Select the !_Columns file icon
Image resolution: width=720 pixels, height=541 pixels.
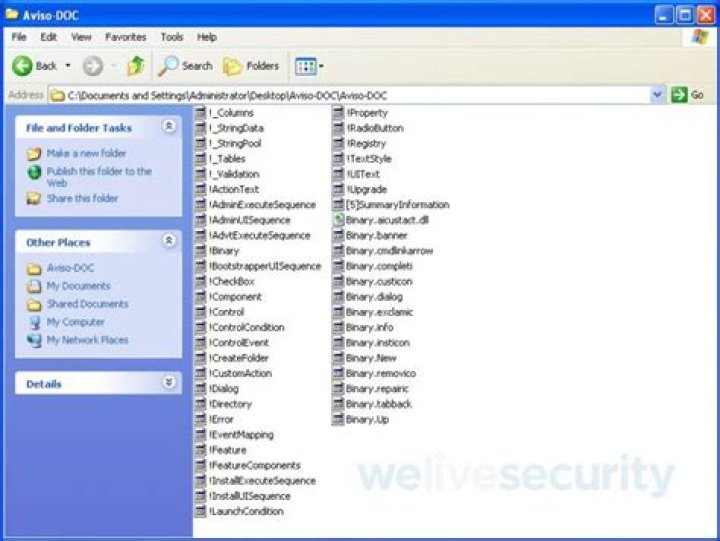coord(201,113)
